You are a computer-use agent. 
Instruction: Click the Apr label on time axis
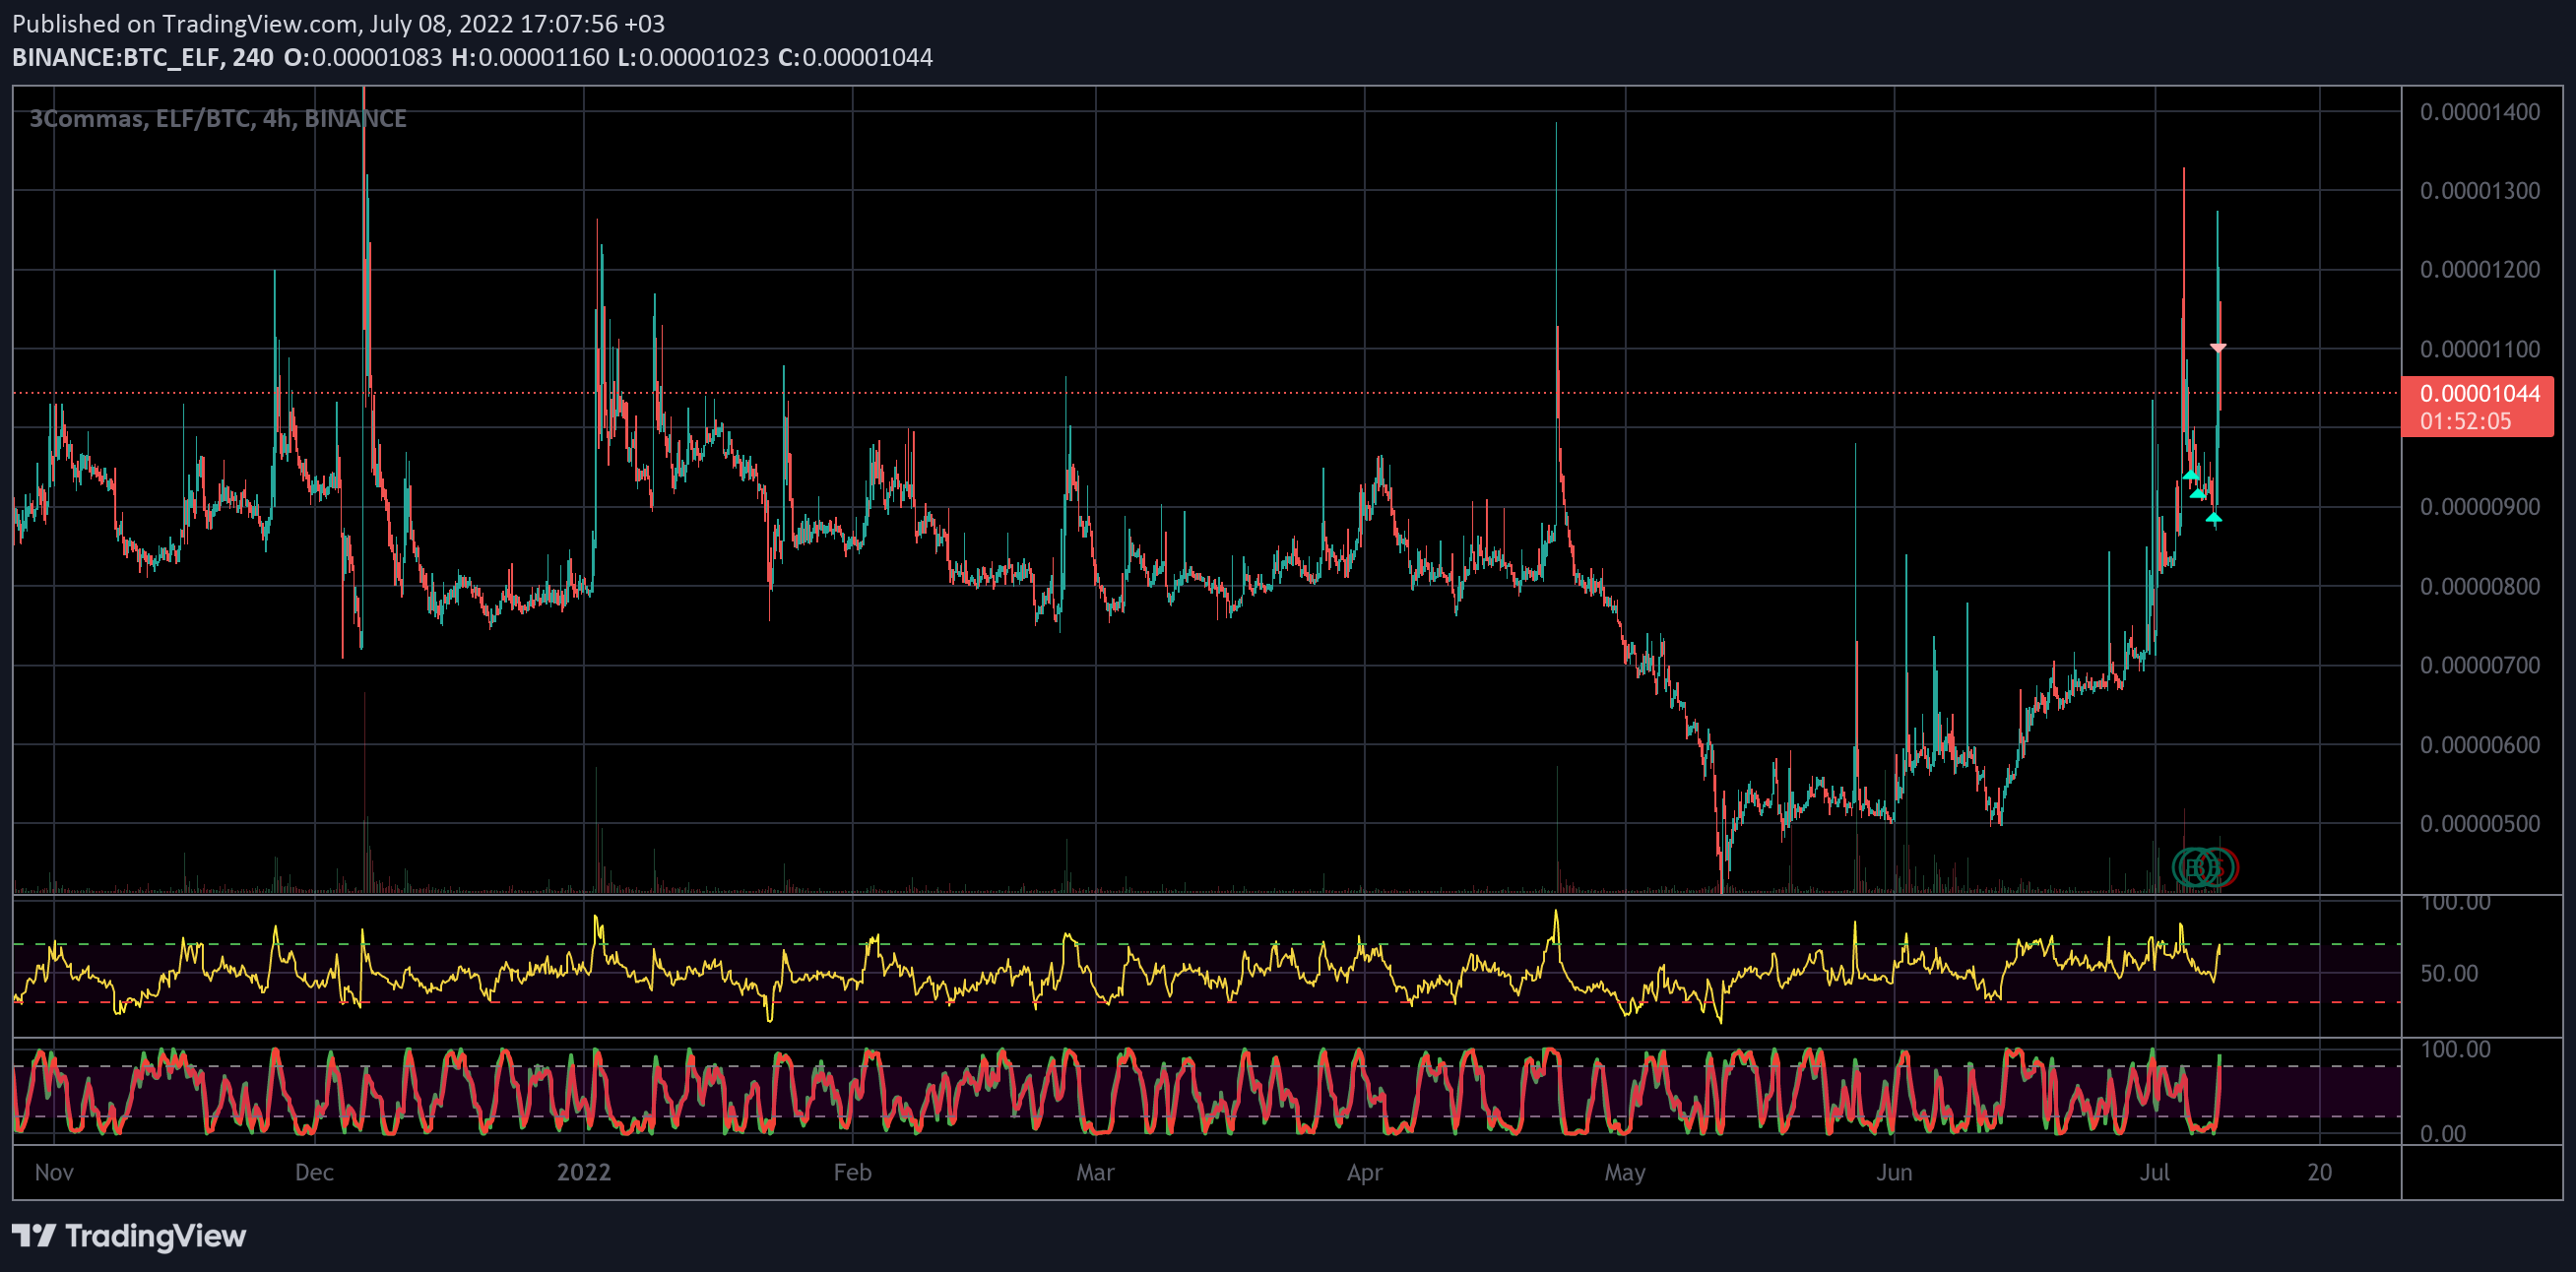(1364, 1172)
